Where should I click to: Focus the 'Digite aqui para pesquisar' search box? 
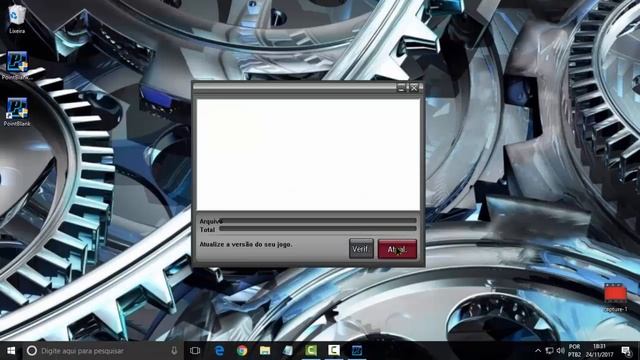(102, 351)
